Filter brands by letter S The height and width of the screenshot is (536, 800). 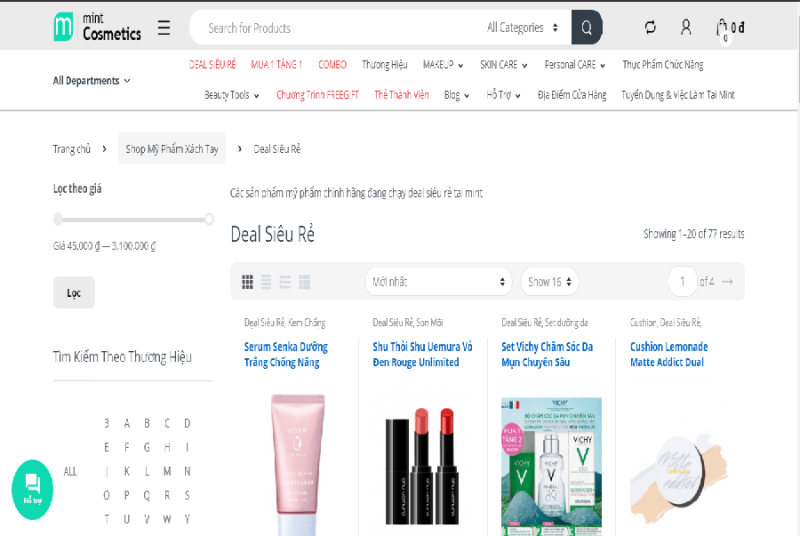coord(187,496)
